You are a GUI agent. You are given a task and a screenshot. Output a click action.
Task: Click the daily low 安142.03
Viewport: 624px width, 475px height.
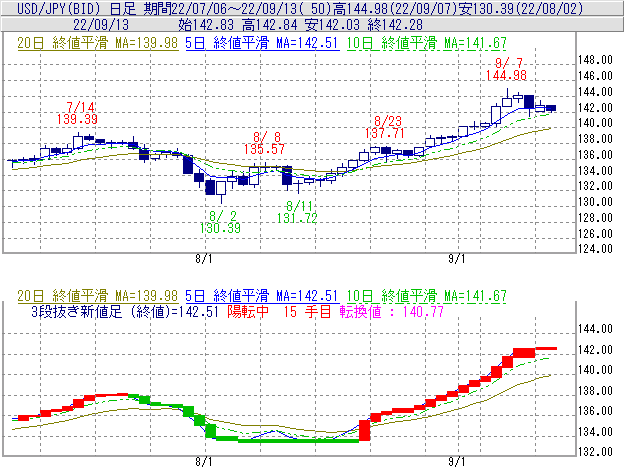(x=332, y=25)
